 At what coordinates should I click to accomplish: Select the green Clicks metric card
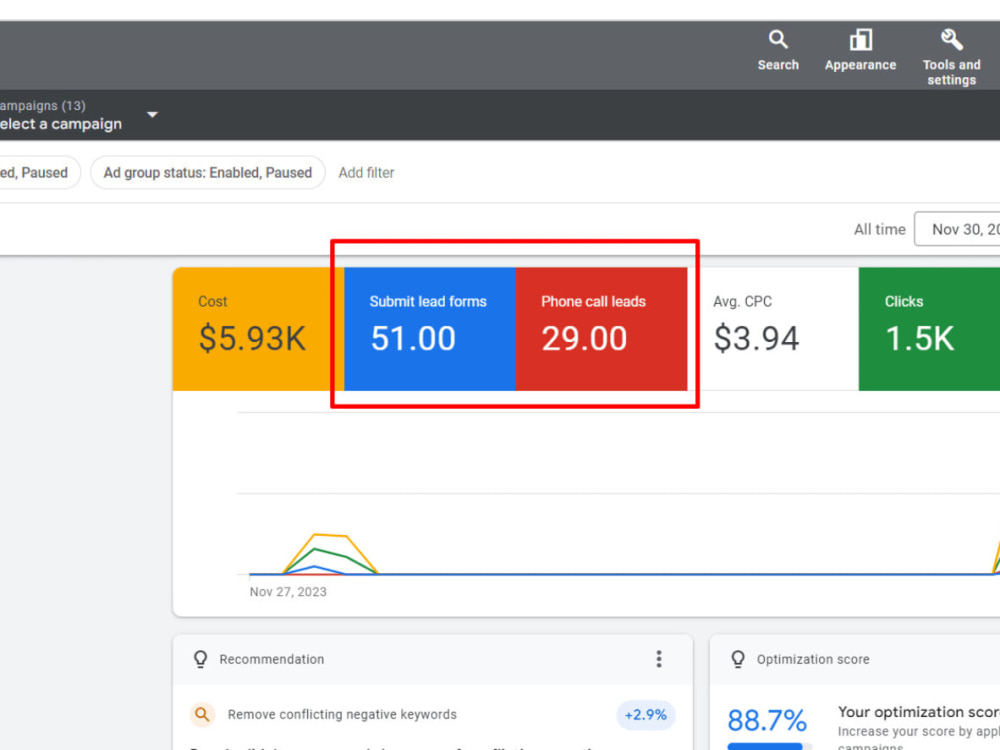(929, 329)
